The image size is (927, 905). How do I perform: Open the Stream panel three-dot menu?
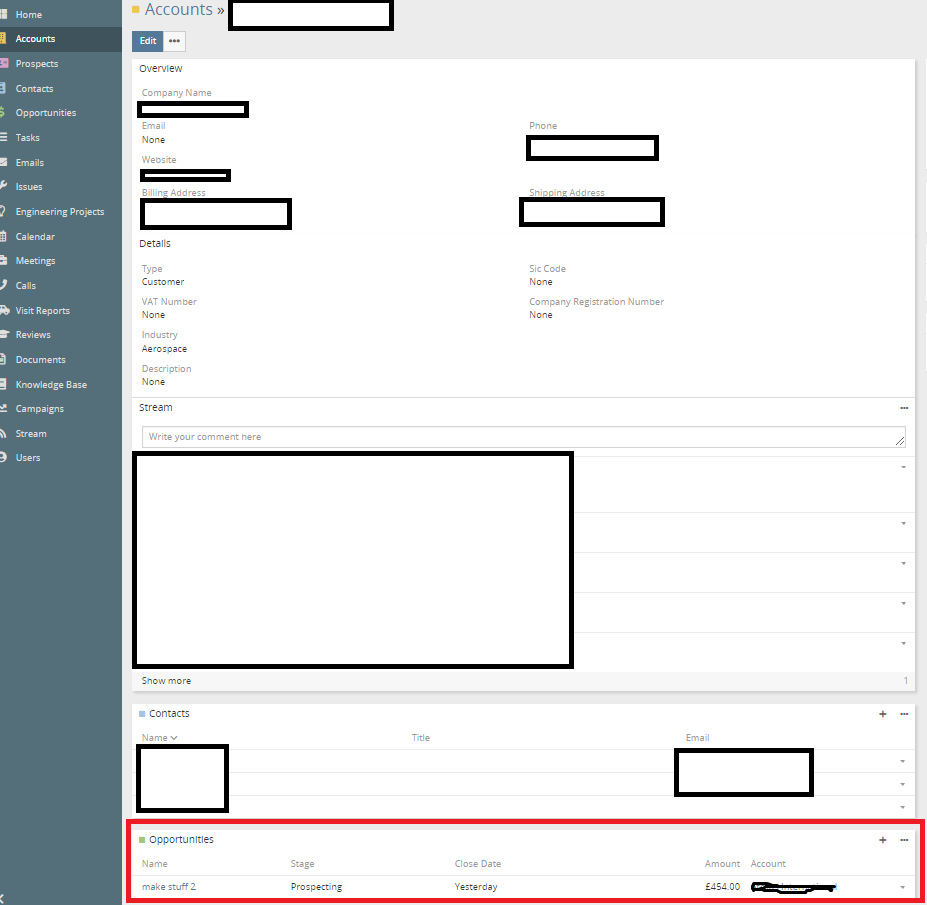pos(904,408)
